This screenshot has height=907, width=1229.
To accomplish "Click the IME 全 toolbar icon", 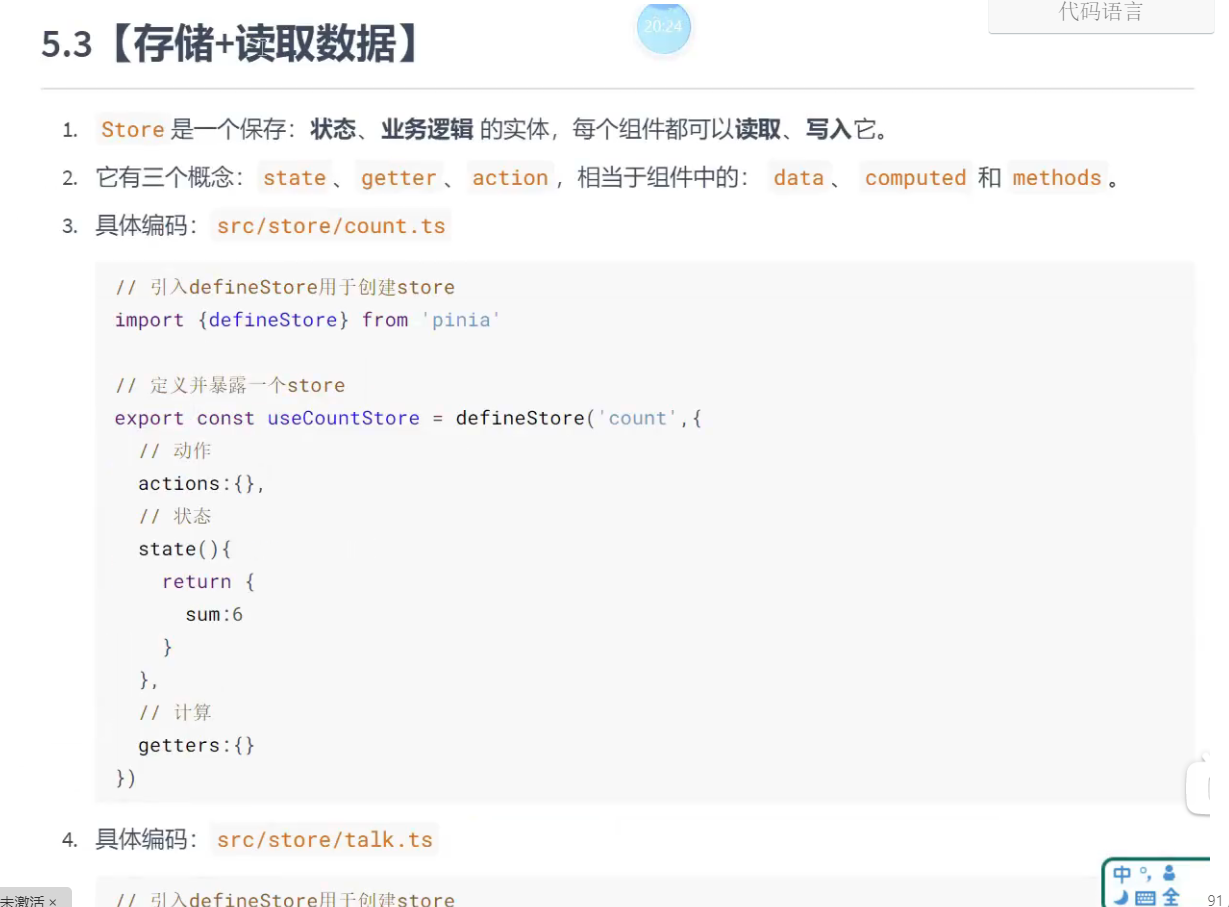I will pos(1170,897).
